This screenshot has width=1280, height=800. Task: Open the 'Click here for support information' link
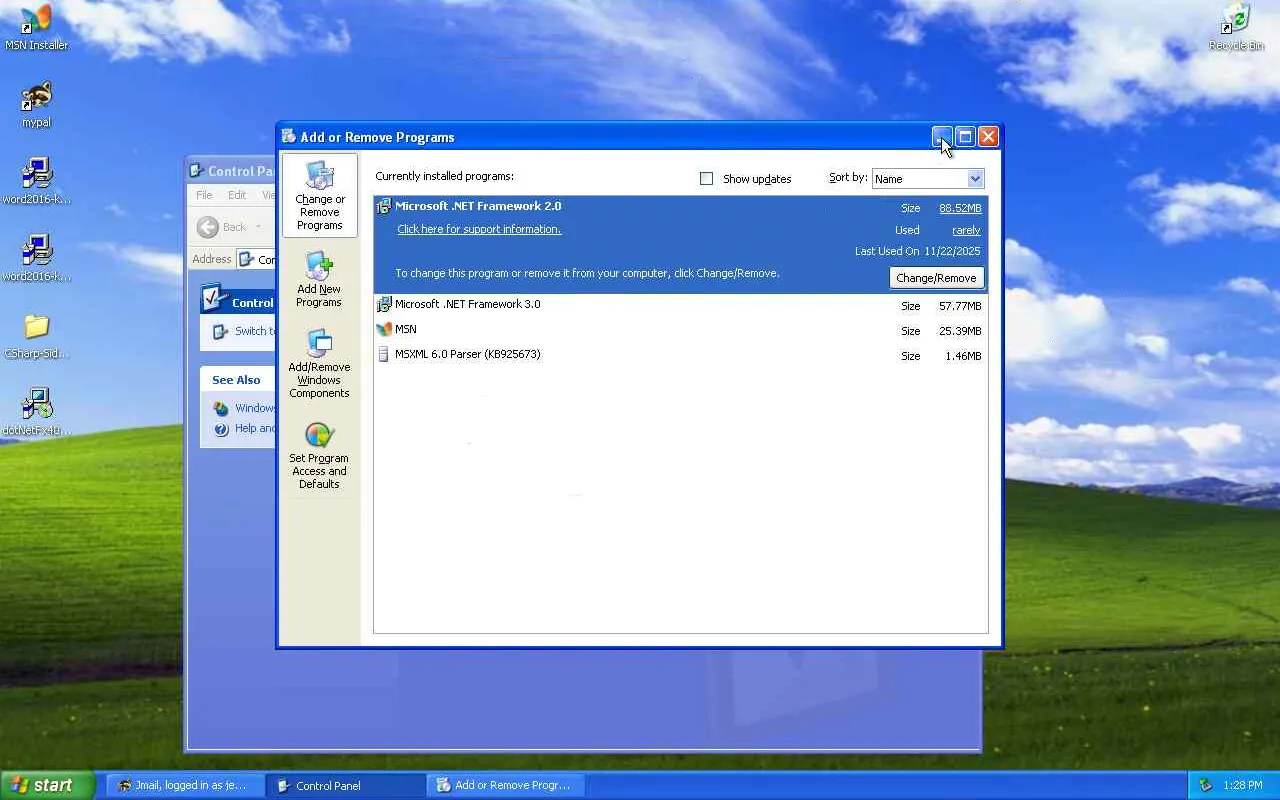pyautogui.click(x=479, y=229)
